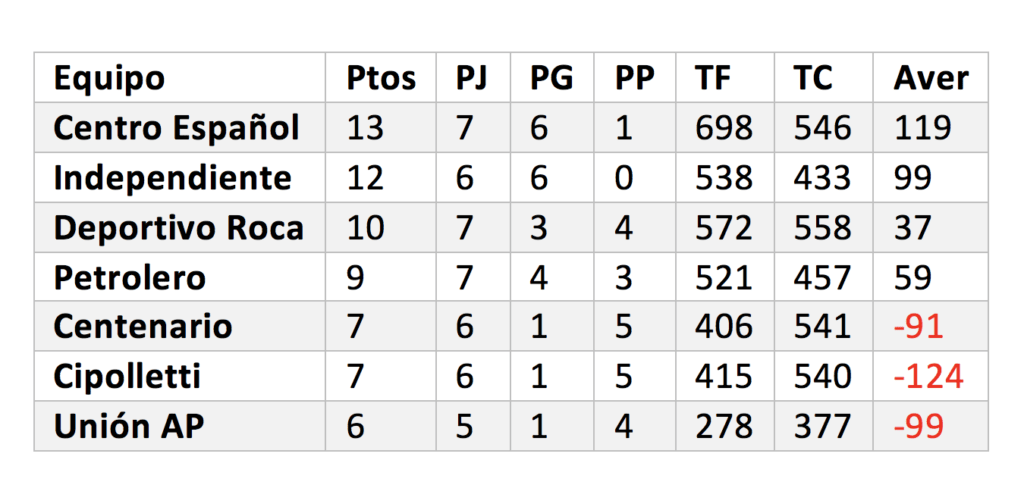Click the red -91 average value
The width and height of the screenshot is (1024, 485).
point(918,326)
